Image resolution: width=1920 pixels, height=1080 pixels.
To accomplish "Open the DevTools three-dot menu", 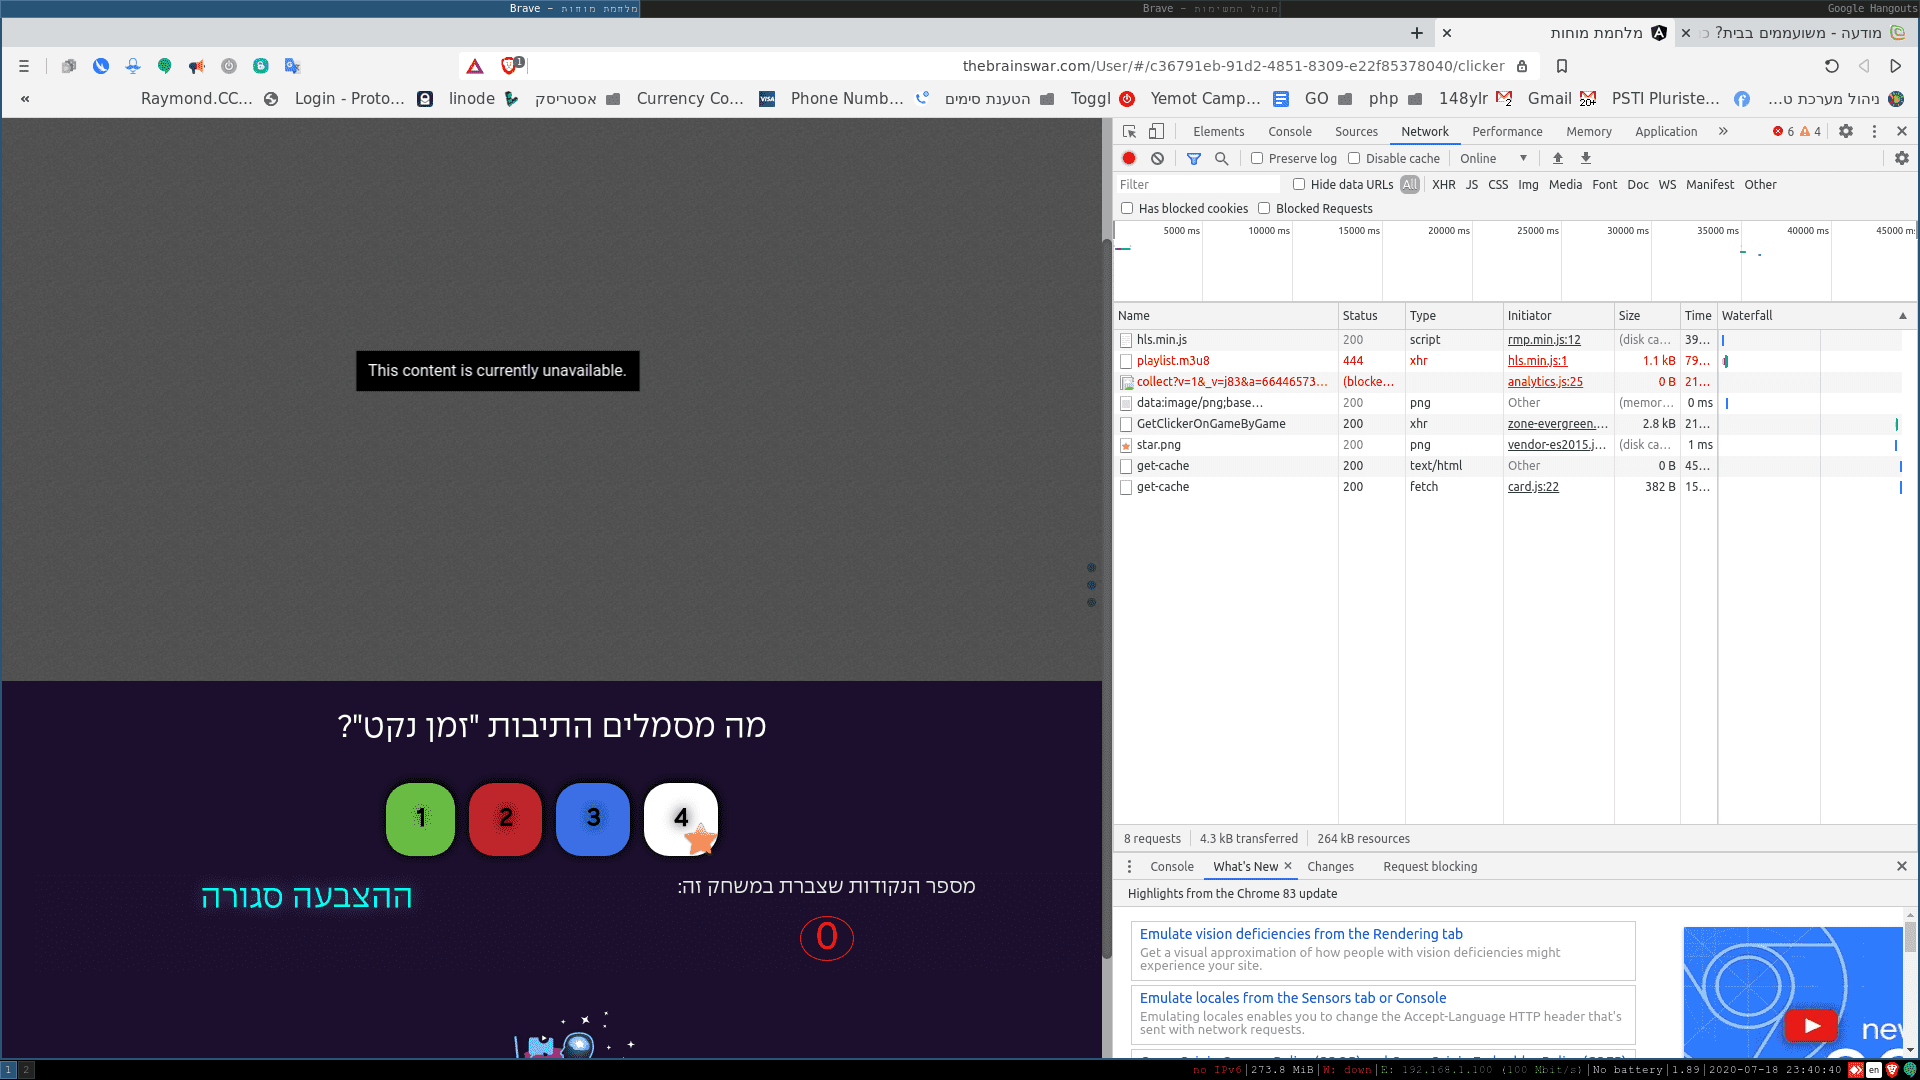I will pyautogui.click(x=1874, y=131).
